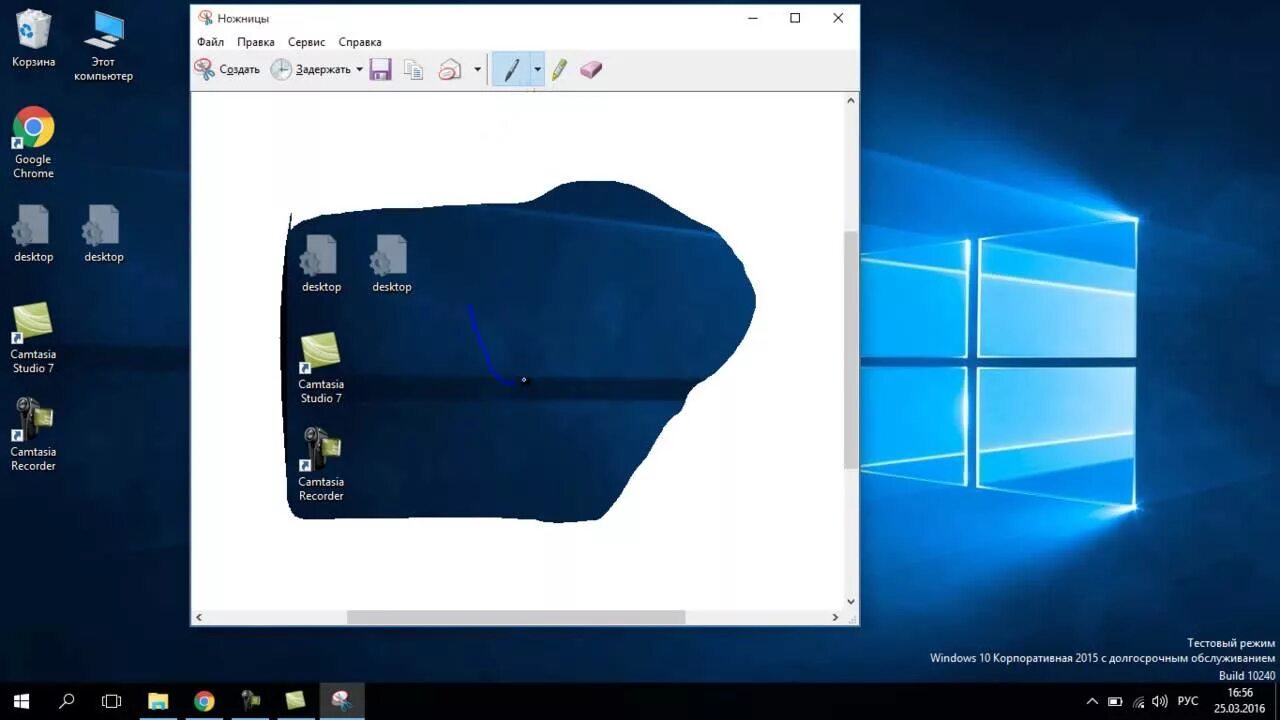
Task: Click the scroll up arrow in Ножницы
Action: tap(851, 100)
